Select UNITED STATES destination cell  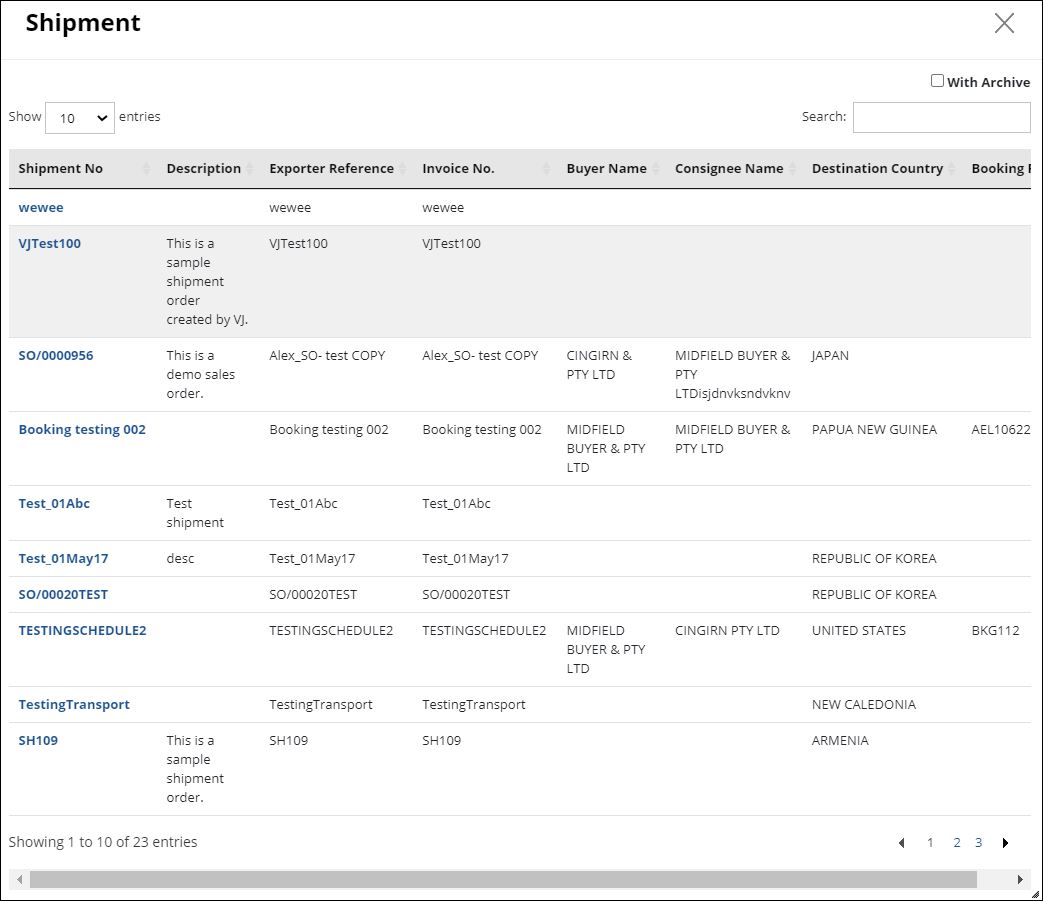coord(859,630)
